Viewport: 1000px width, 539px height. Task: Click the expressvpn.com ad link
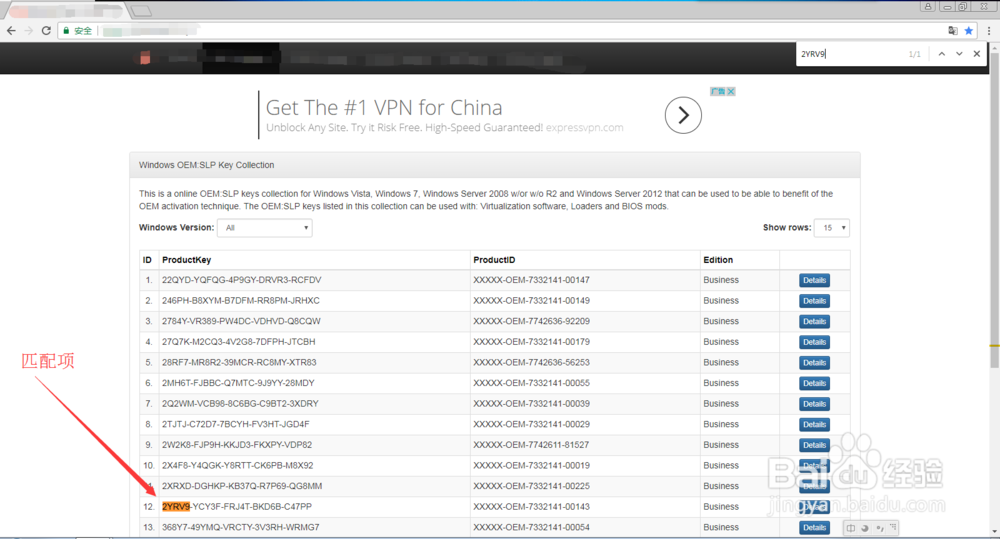click(584, 128)
